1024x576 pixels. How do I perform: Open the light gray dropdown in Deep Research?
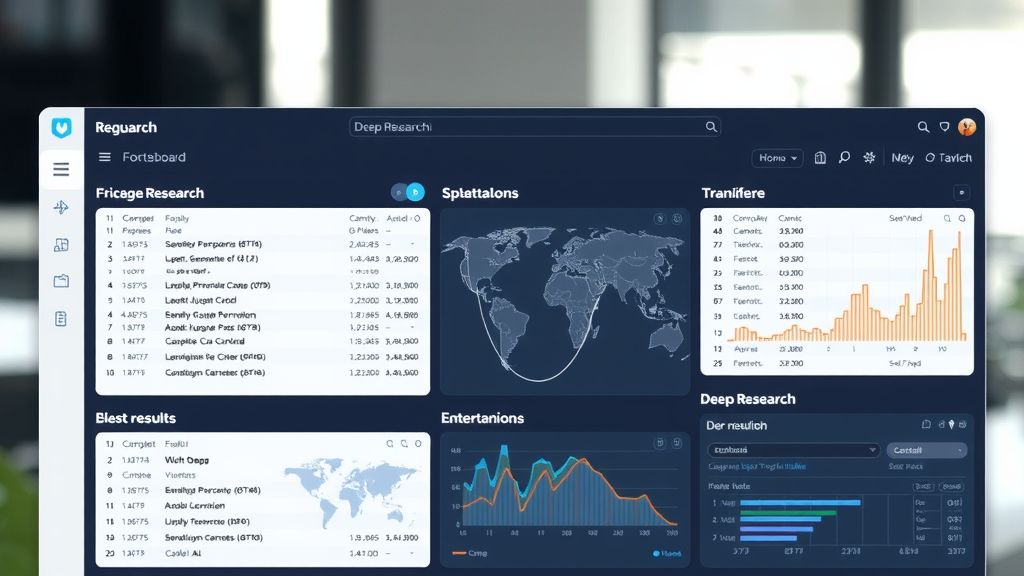[927, 450]
